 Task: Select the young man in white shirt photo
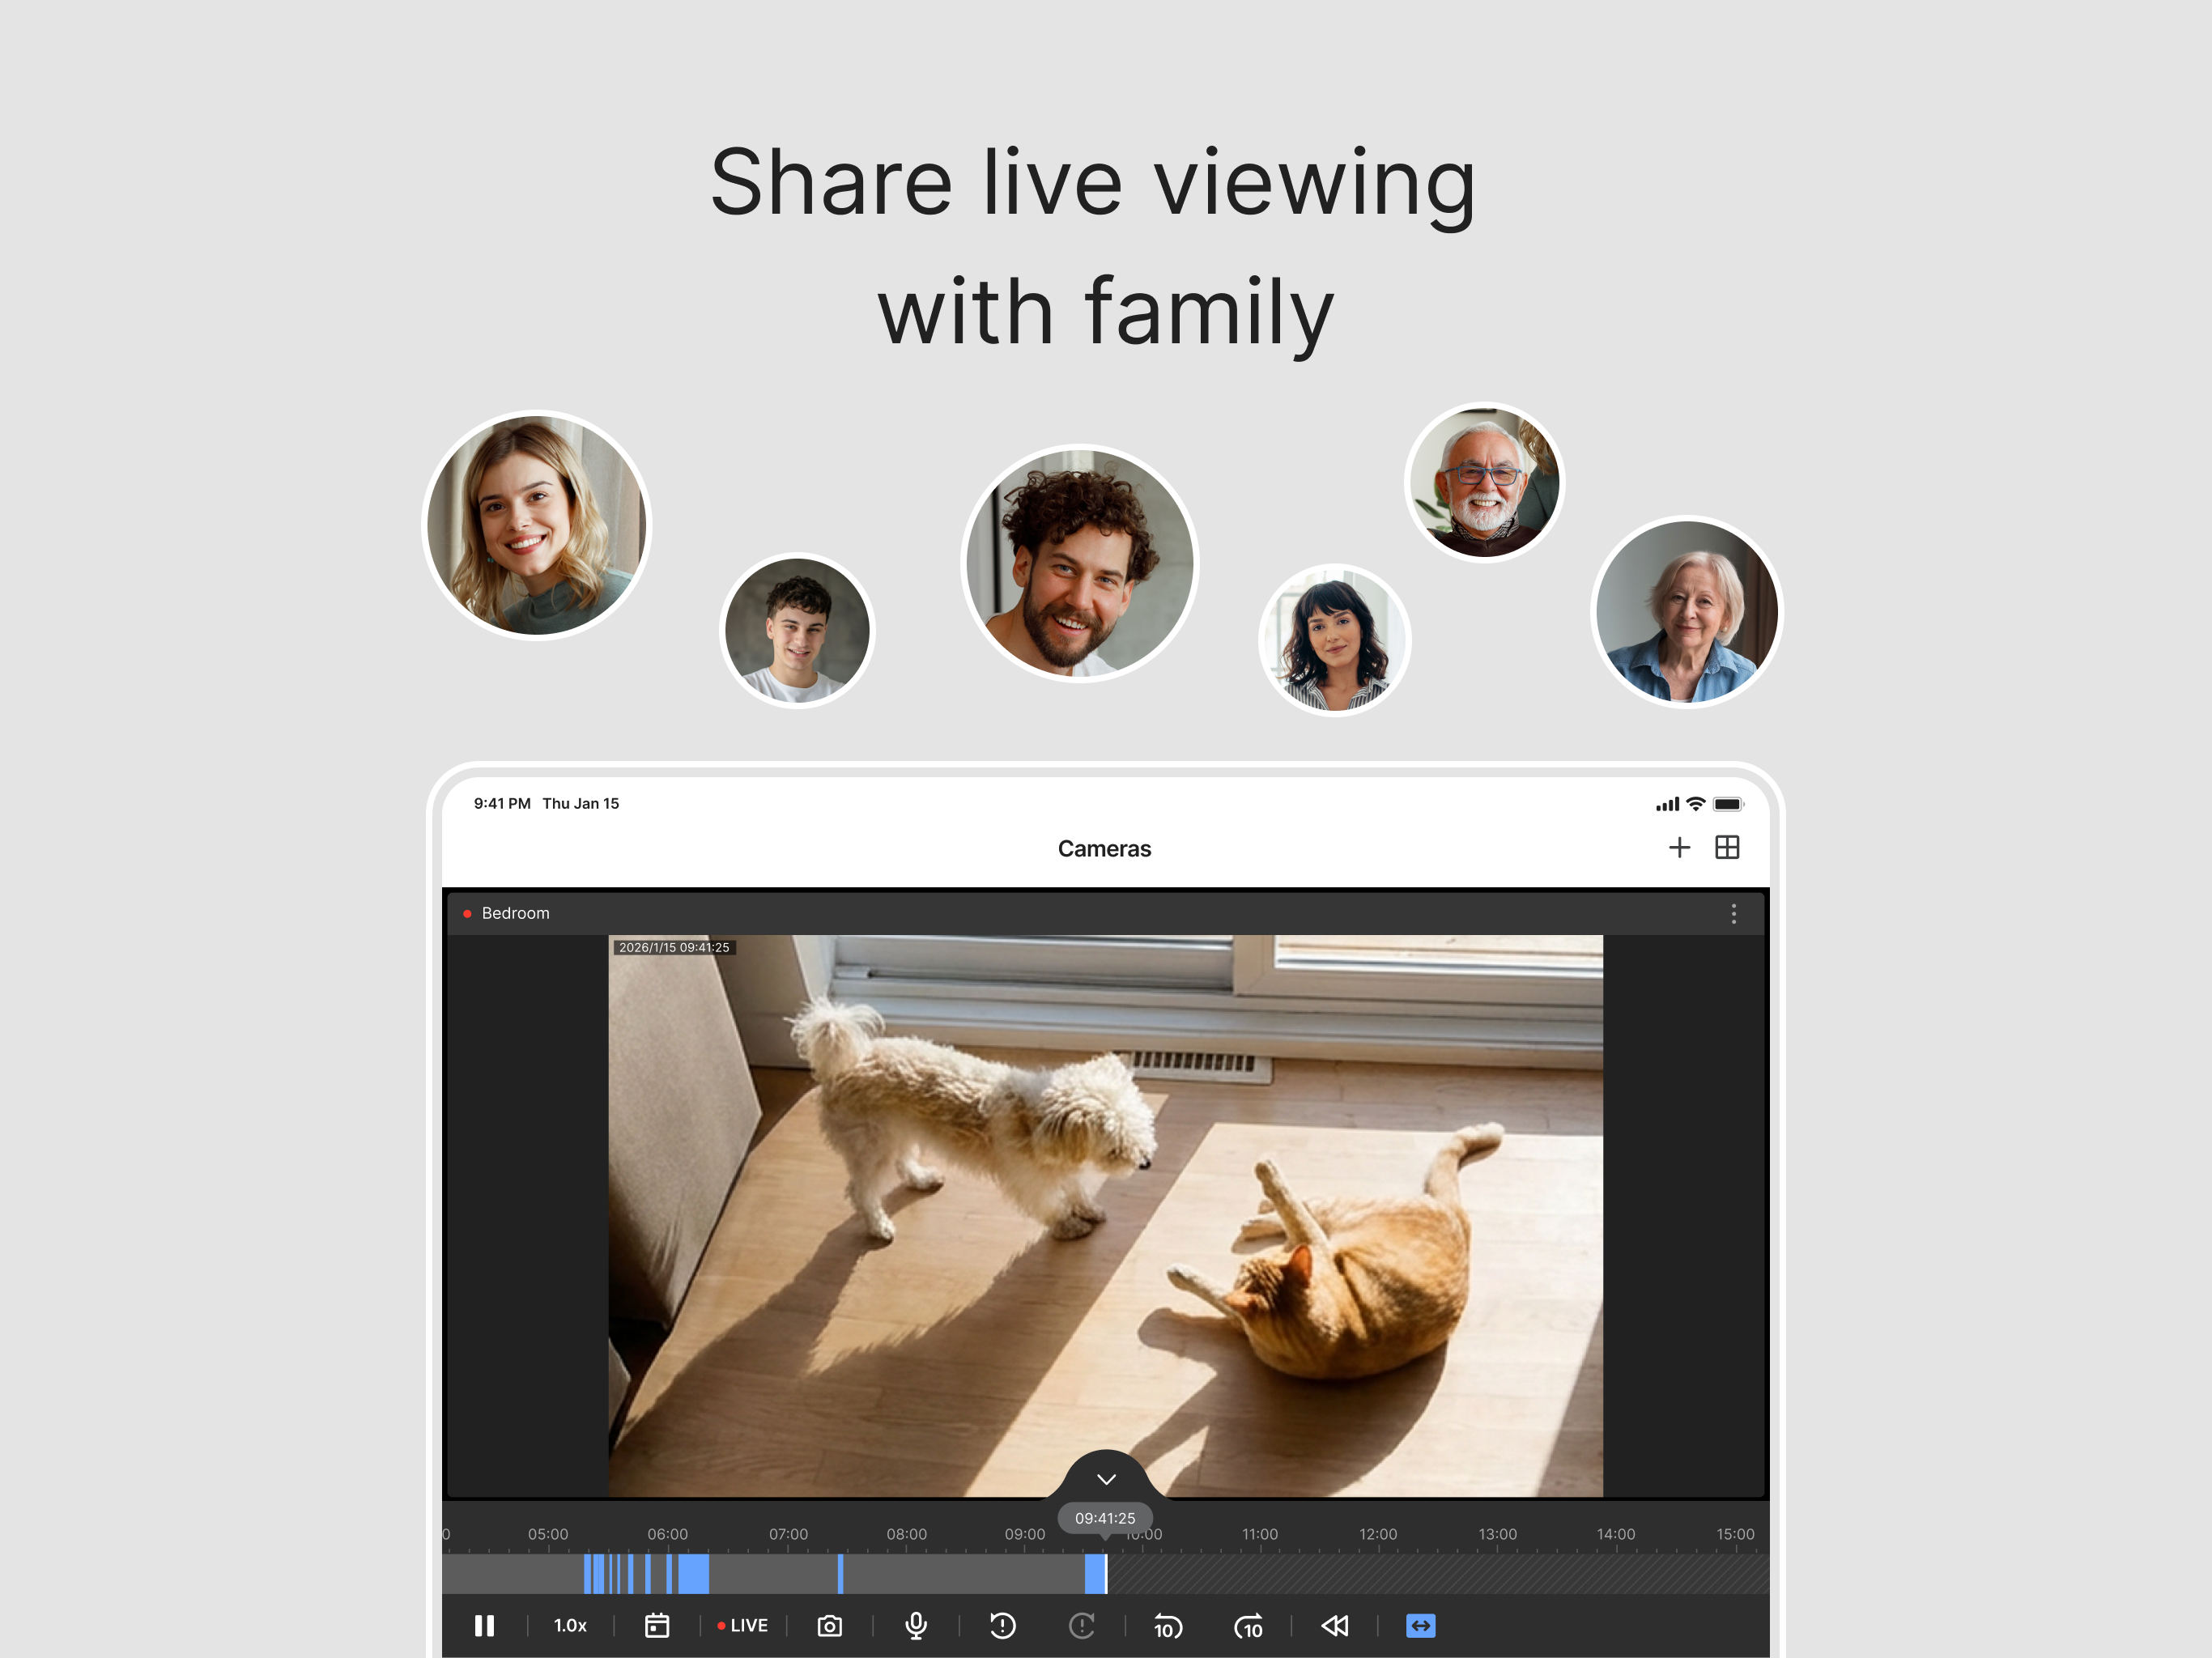point(797,631)
